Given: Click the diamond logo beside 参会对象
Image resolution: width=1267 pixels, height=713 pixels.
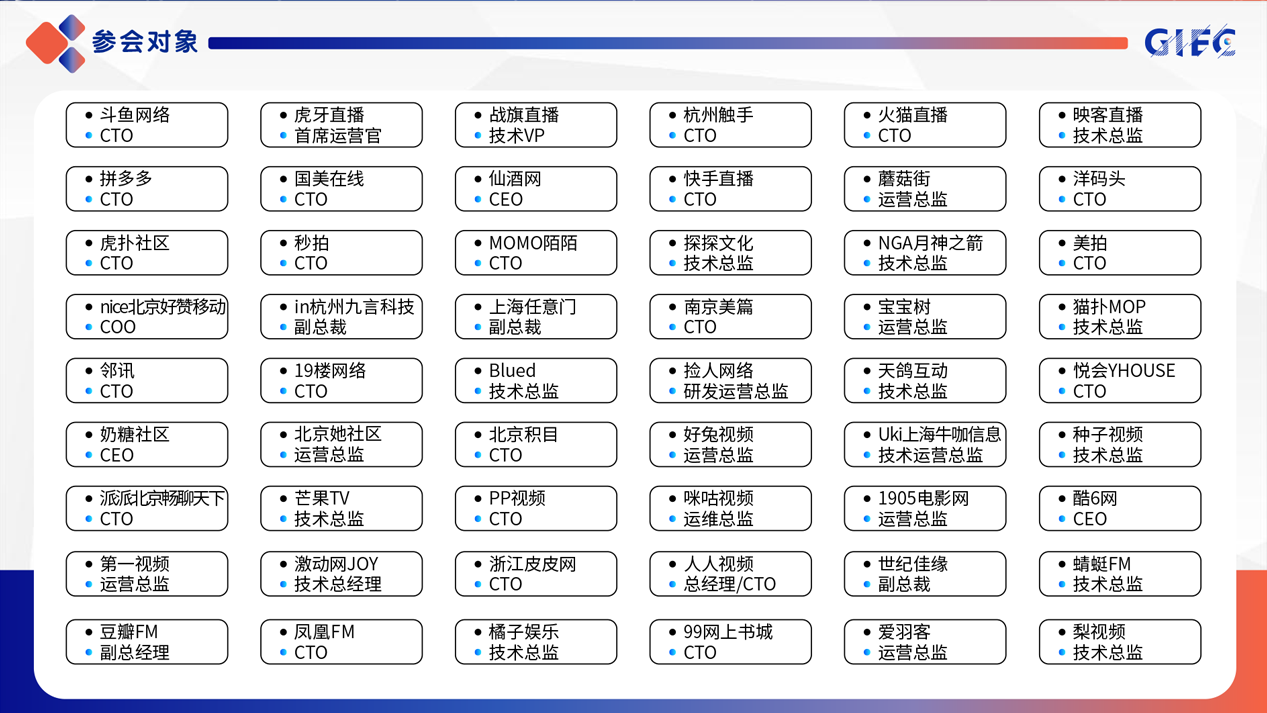Looking at the screenshot, I should pos(57,43).
